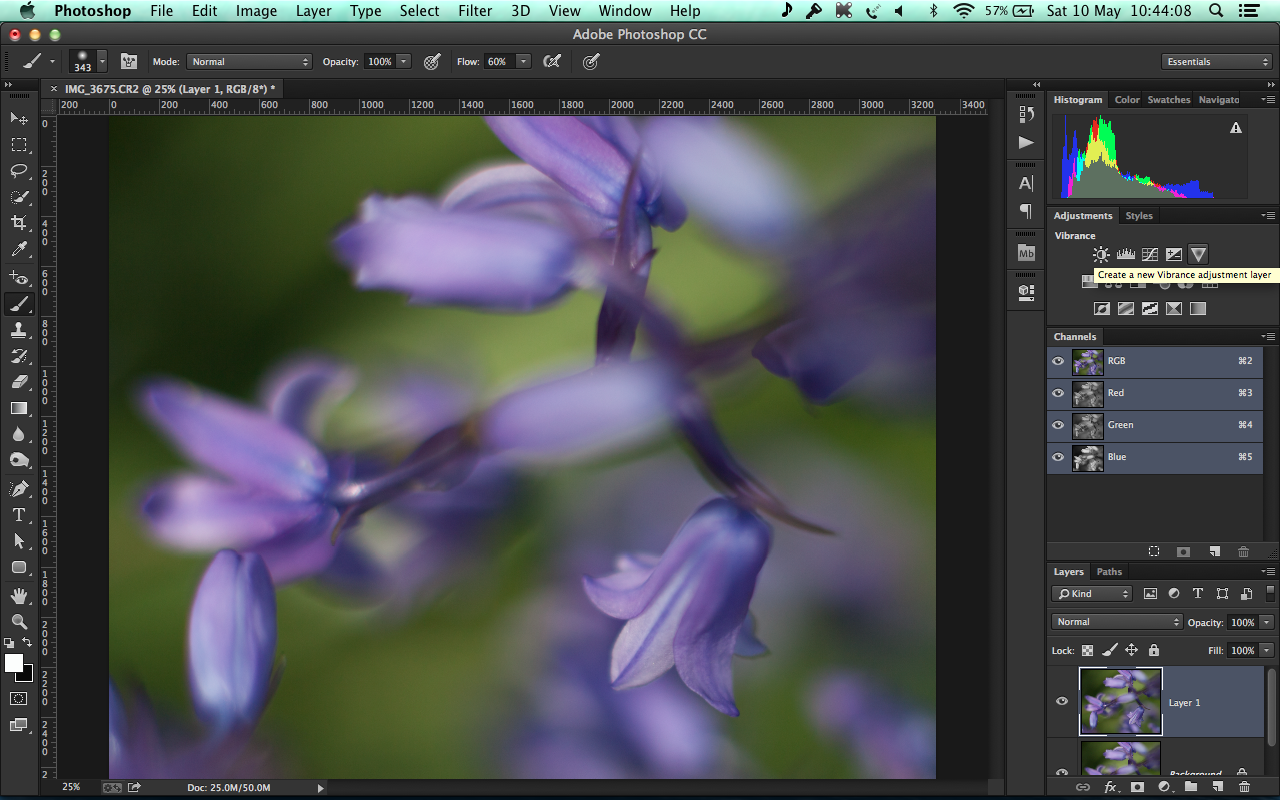Create a Curves adjustment layer

(1150, 255)
